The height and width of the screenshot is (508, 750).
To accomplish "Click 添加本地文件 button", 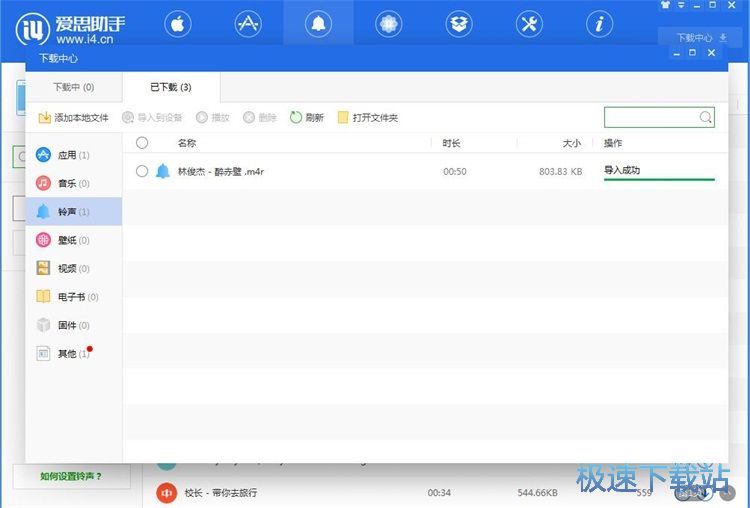I will pyautogui.click(x=74, y=118).
